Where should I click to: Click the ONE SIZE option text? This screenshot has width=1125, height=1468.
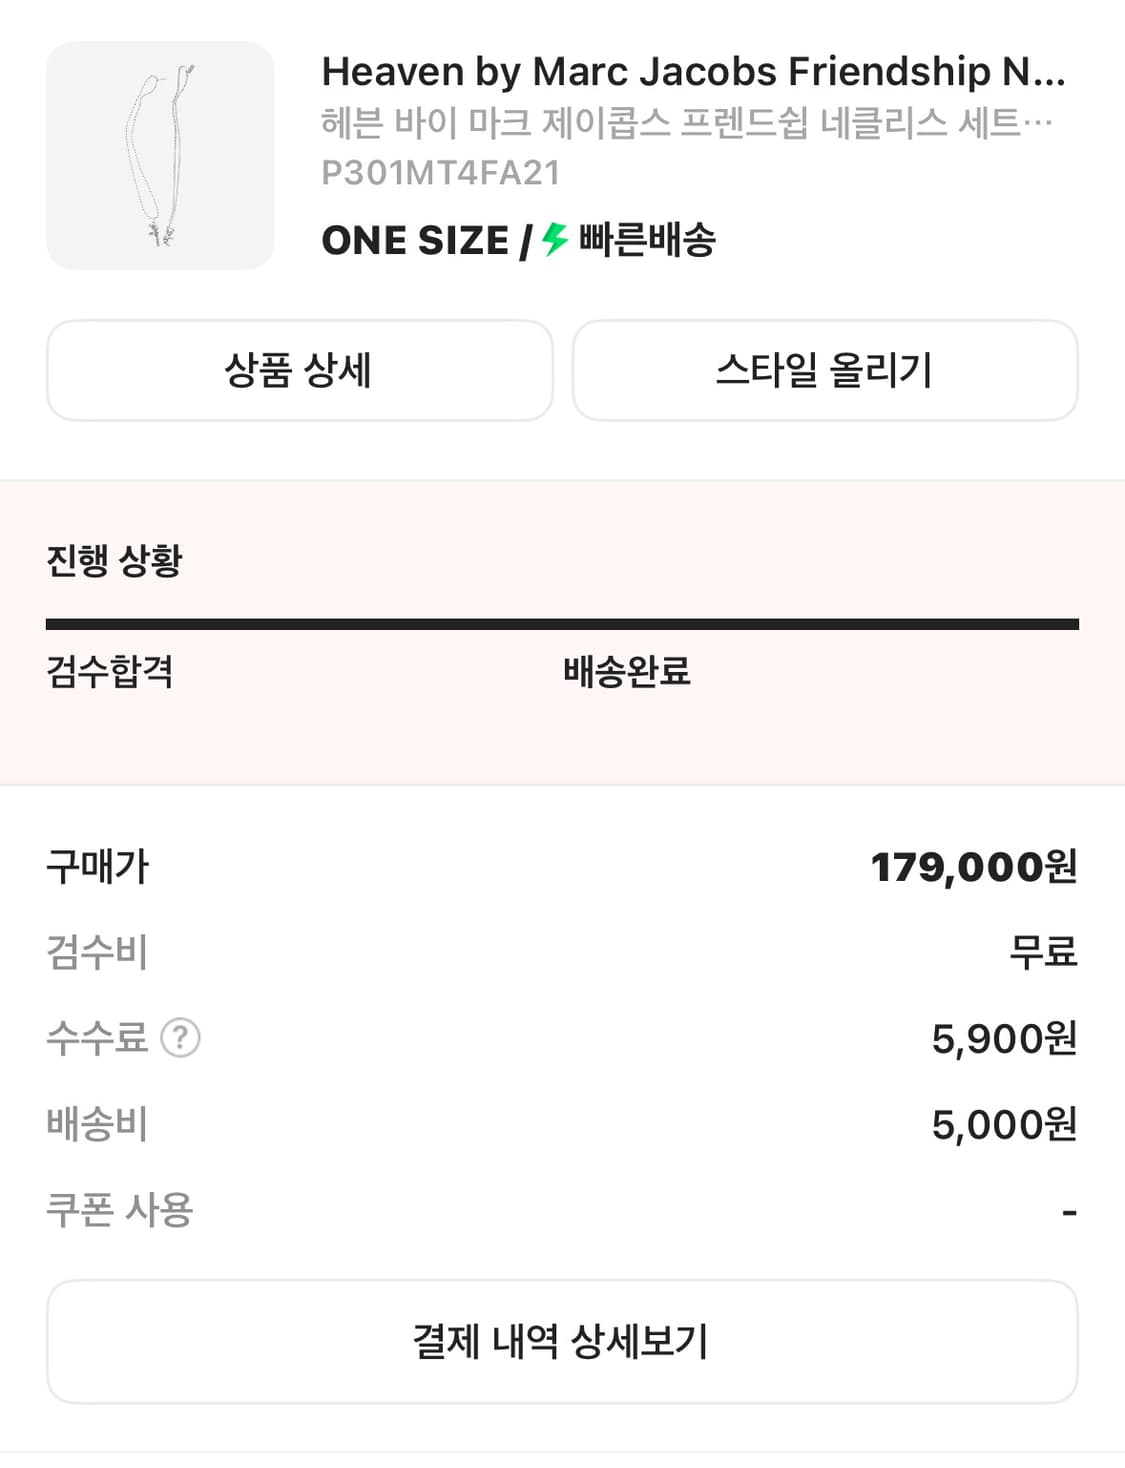(415, 241)
